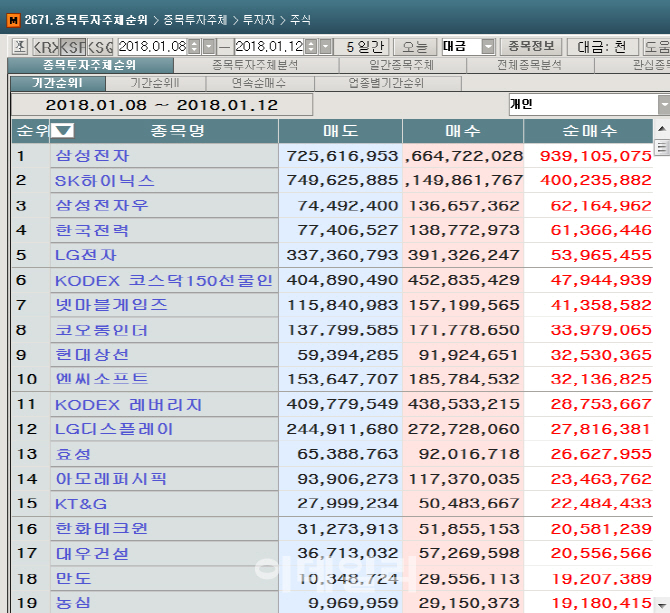Click the 도움 help button
The height and width of the screenshot is (613, 670).
point(656,47)
